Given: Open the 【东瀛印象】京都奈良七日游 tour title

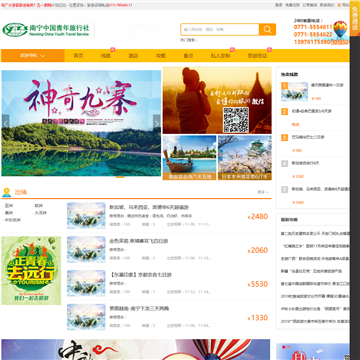Looking at the screenshot, I should point(140,275).
